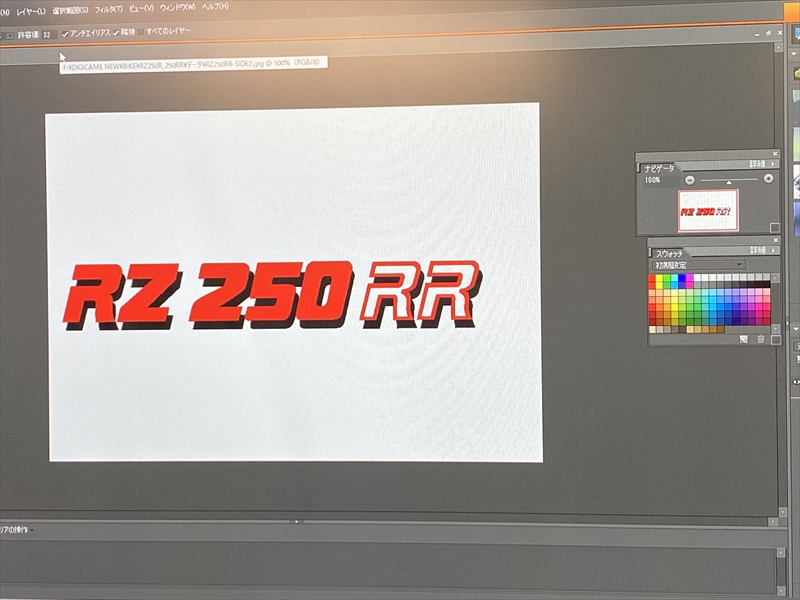The height and width of the screenshot is (600, 800).
Task: Click the ナビゲータ panel resize grip
Action: [774, 228]
